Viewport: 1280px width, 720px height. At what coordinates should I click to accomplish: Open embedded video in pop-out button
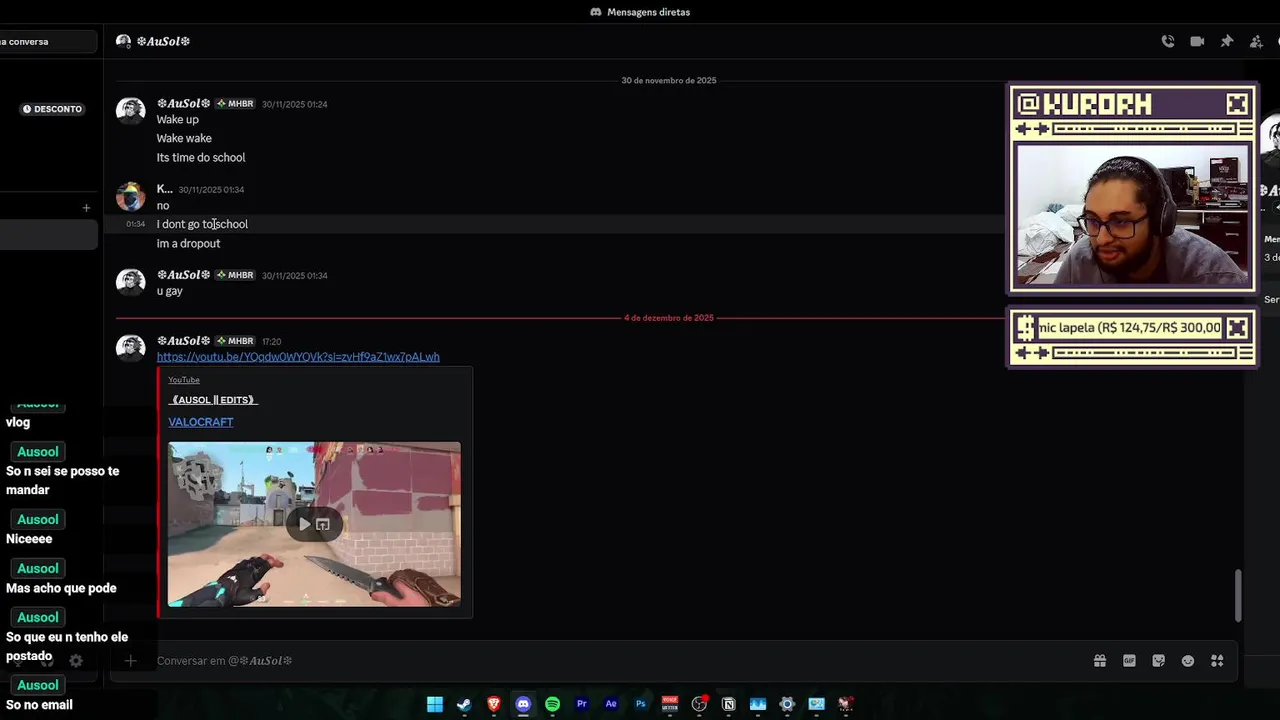(x=323, y=524)
